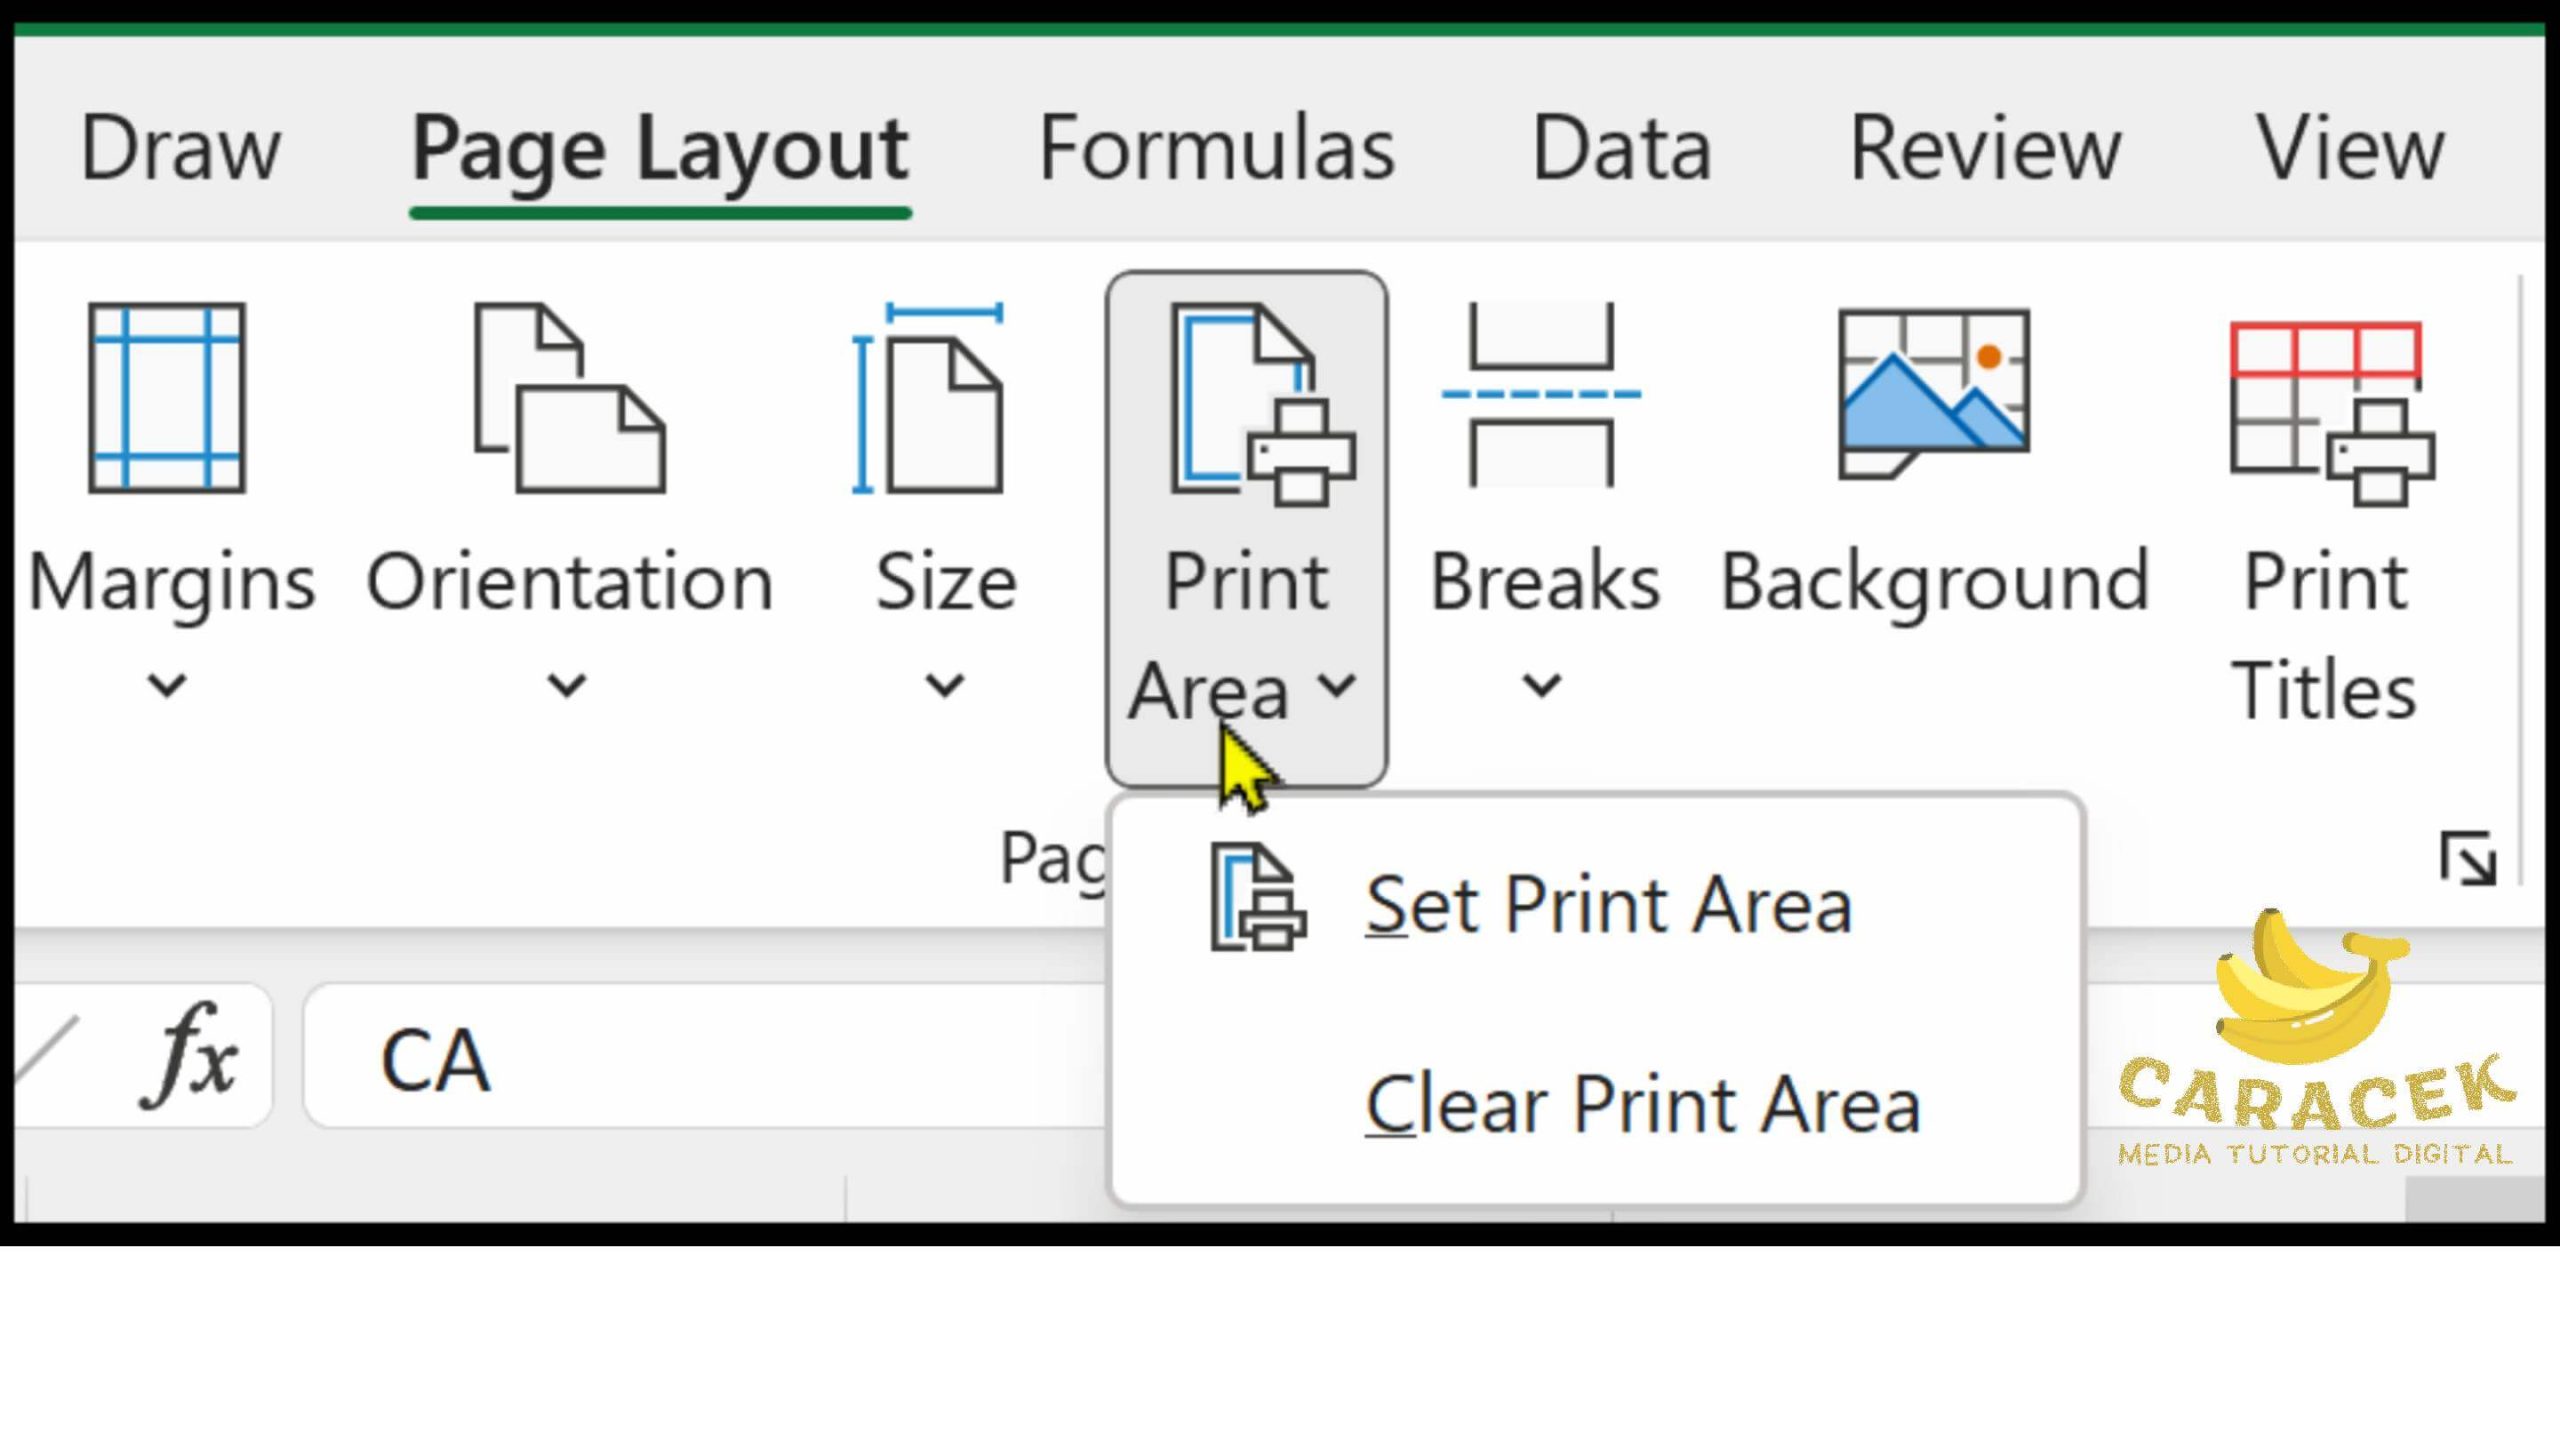The width and height of the screenshot is (2560, 1440).
Task: Click the Breaks icon
Action: coord(1541,396)
